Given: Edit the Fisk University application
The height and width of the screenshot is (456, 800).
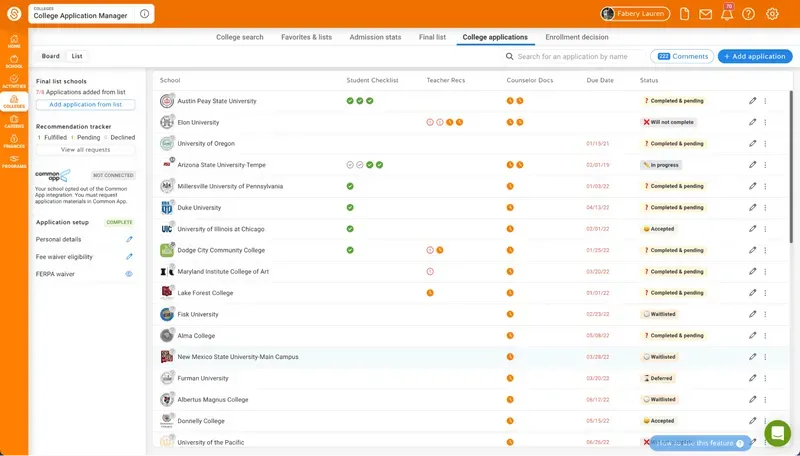Looking at the screenshot, I should coord(753,314).
